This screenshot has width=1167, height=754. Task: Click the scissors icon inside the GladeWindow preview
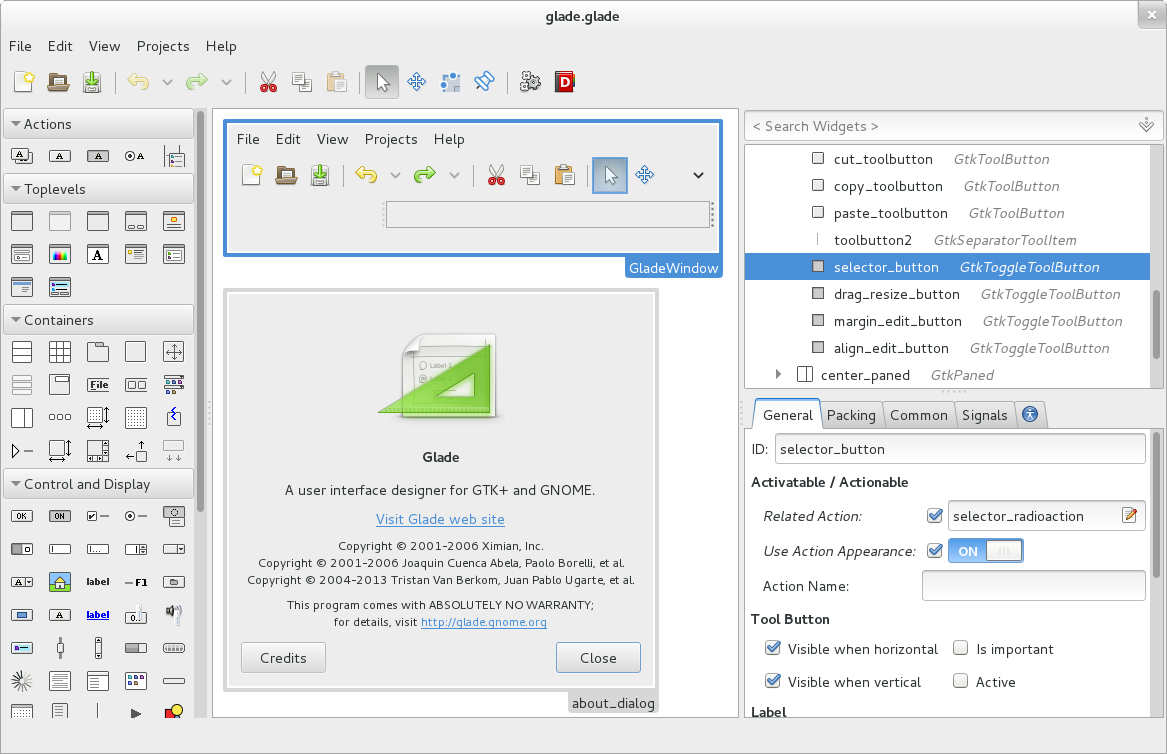[x=496, y=175]
